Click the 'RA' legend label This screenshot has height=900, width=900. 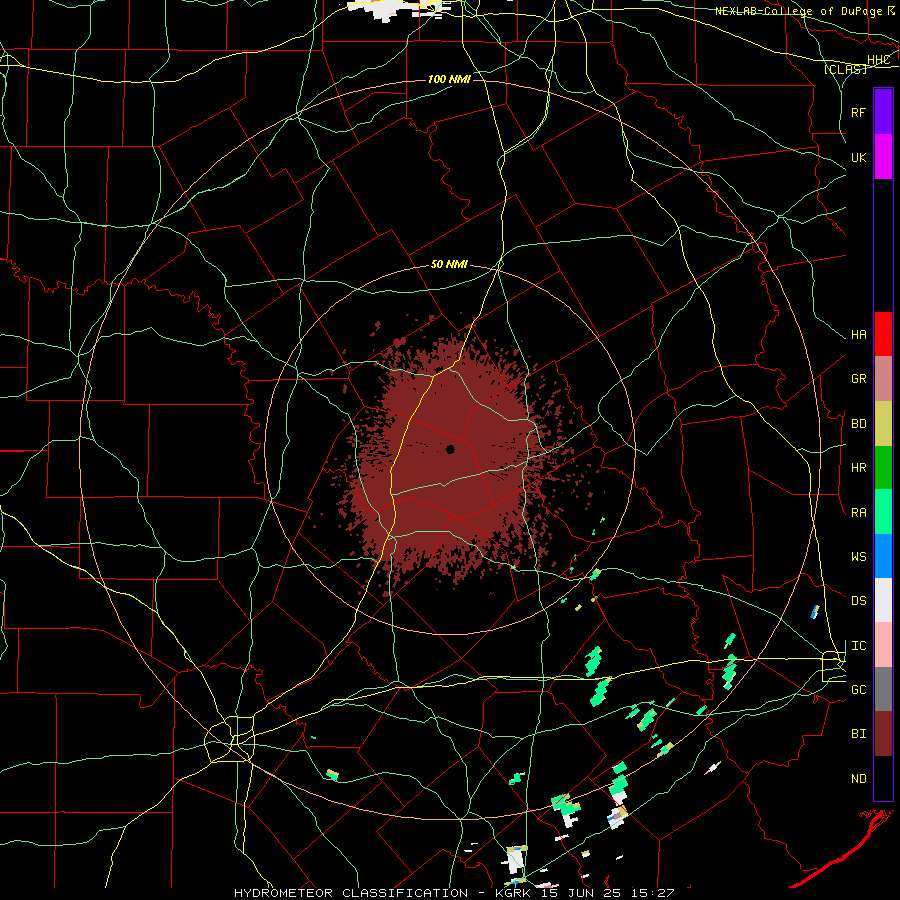[859, 513]
